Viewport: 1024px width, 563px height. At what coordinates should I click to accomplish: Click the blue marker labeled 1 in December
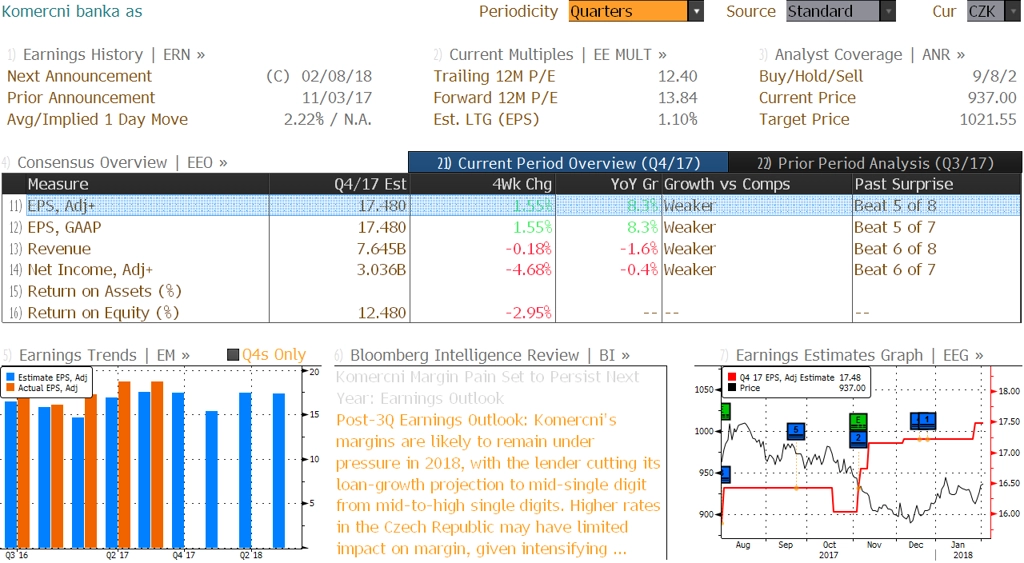point(927,420)
